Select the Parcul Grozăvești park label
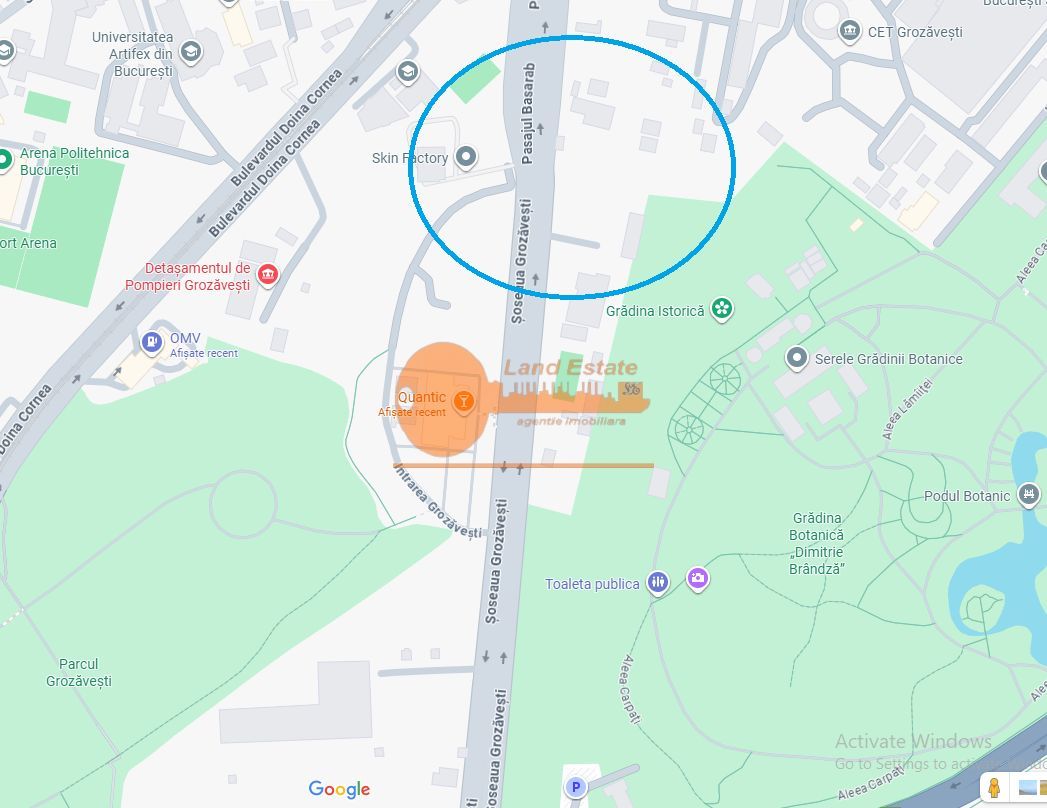This screenshot has width=1047, height=808. tap(79, 672)
